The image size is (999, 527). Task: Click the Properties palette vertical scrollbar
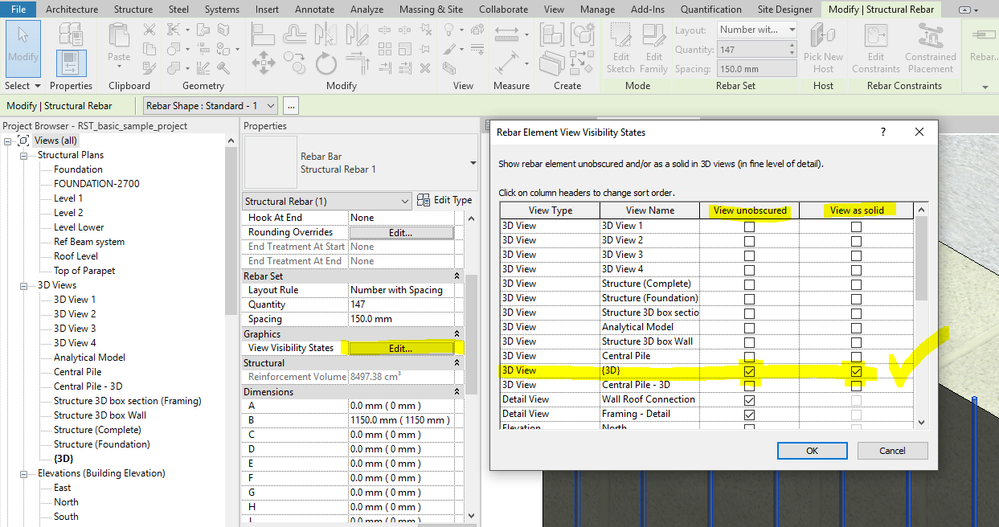coord(471,366)
